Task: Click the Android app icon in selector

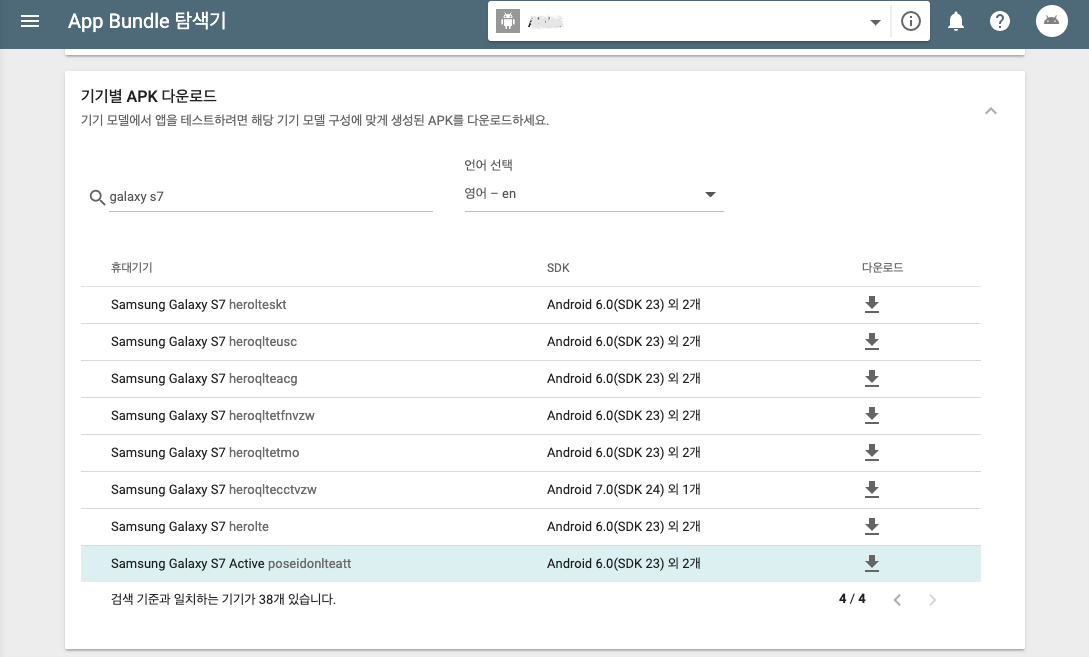Action: 508,22
